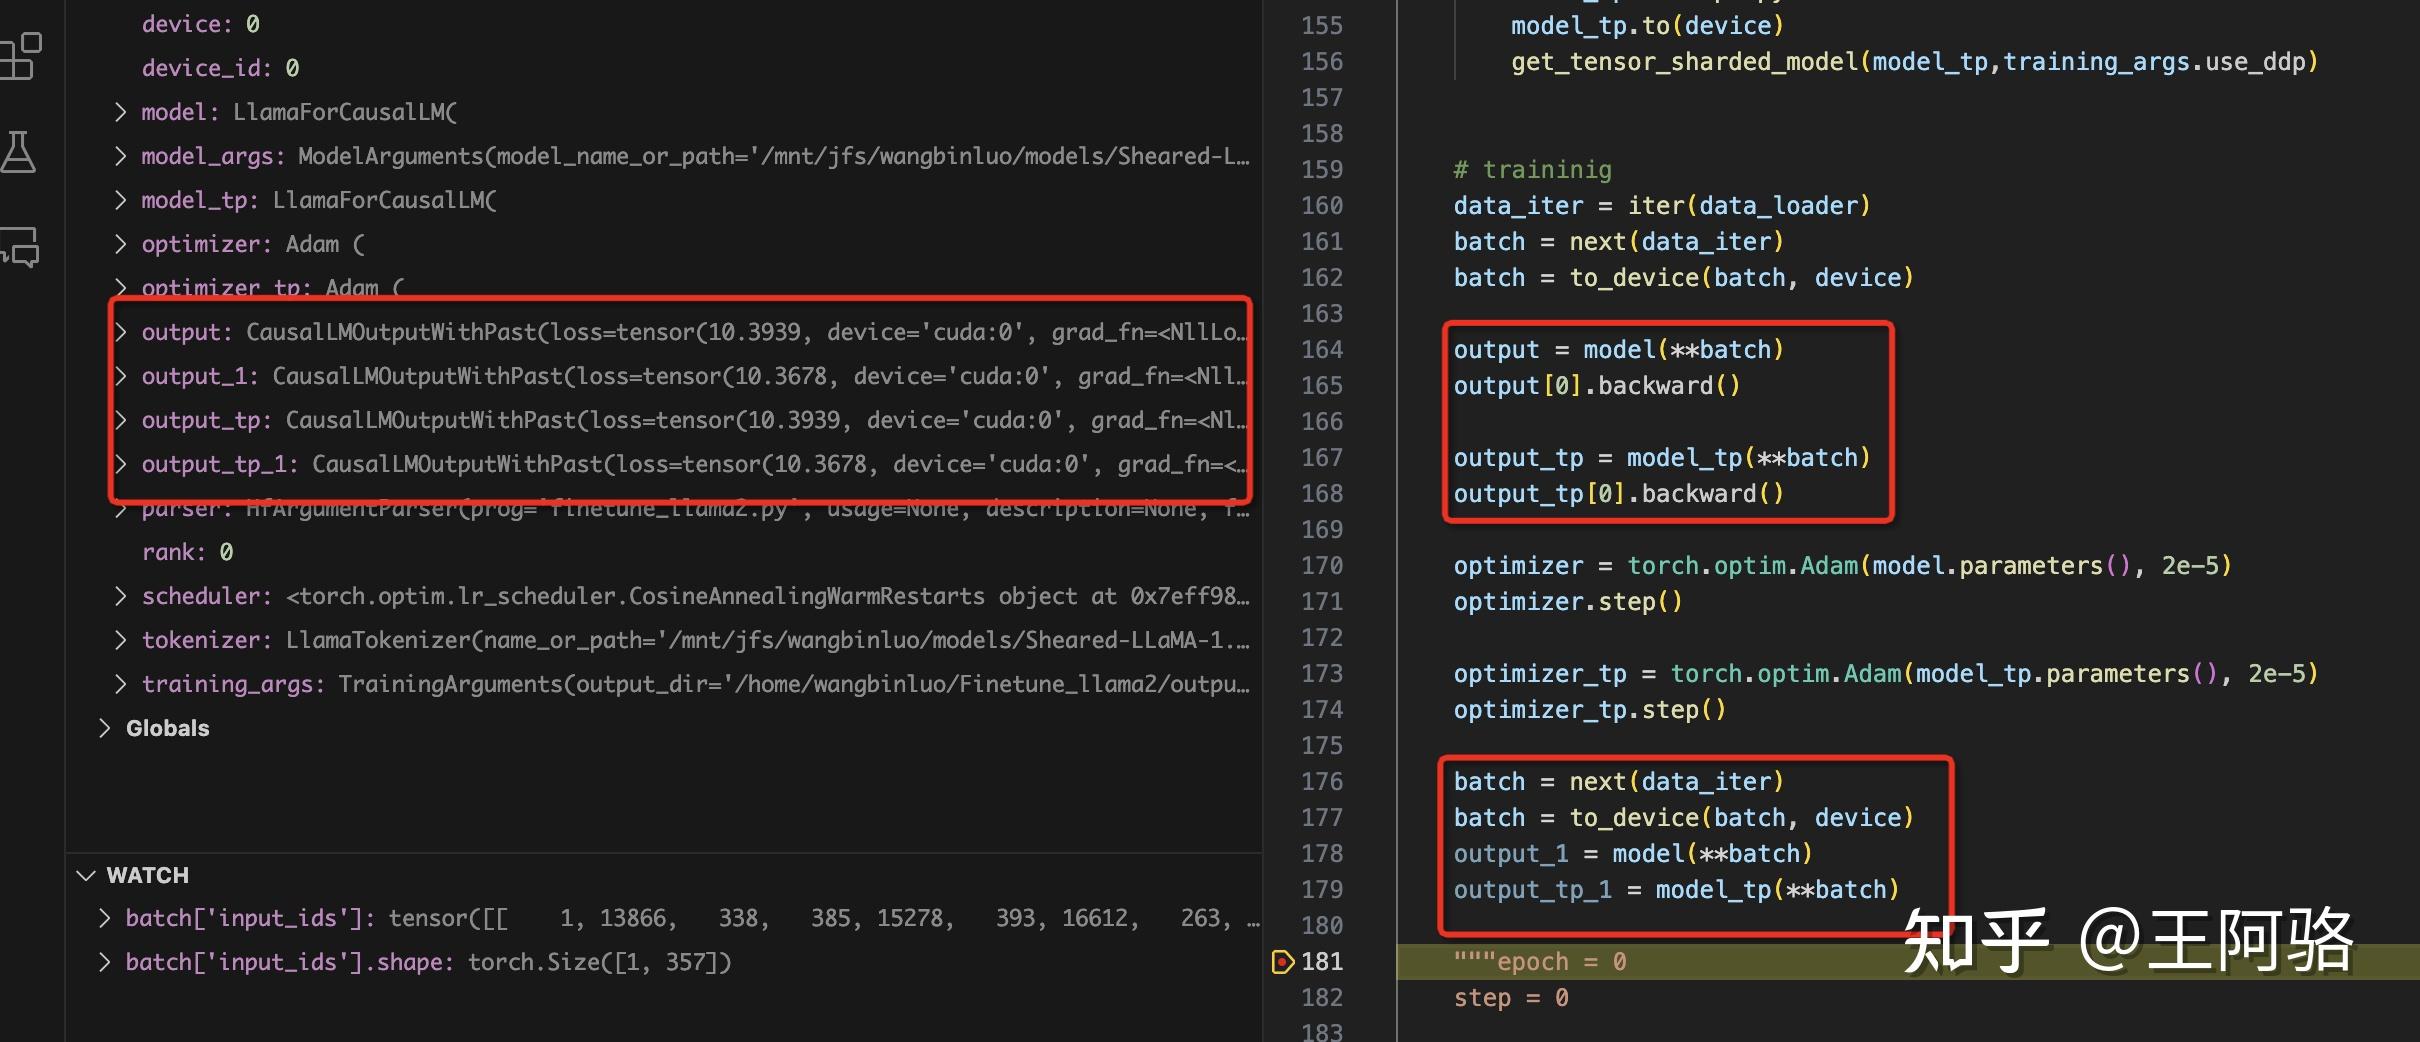This screenshot has width=2420, height=1042.
Task: Expand the model_tp variable
Action: [x=120, y=200]
